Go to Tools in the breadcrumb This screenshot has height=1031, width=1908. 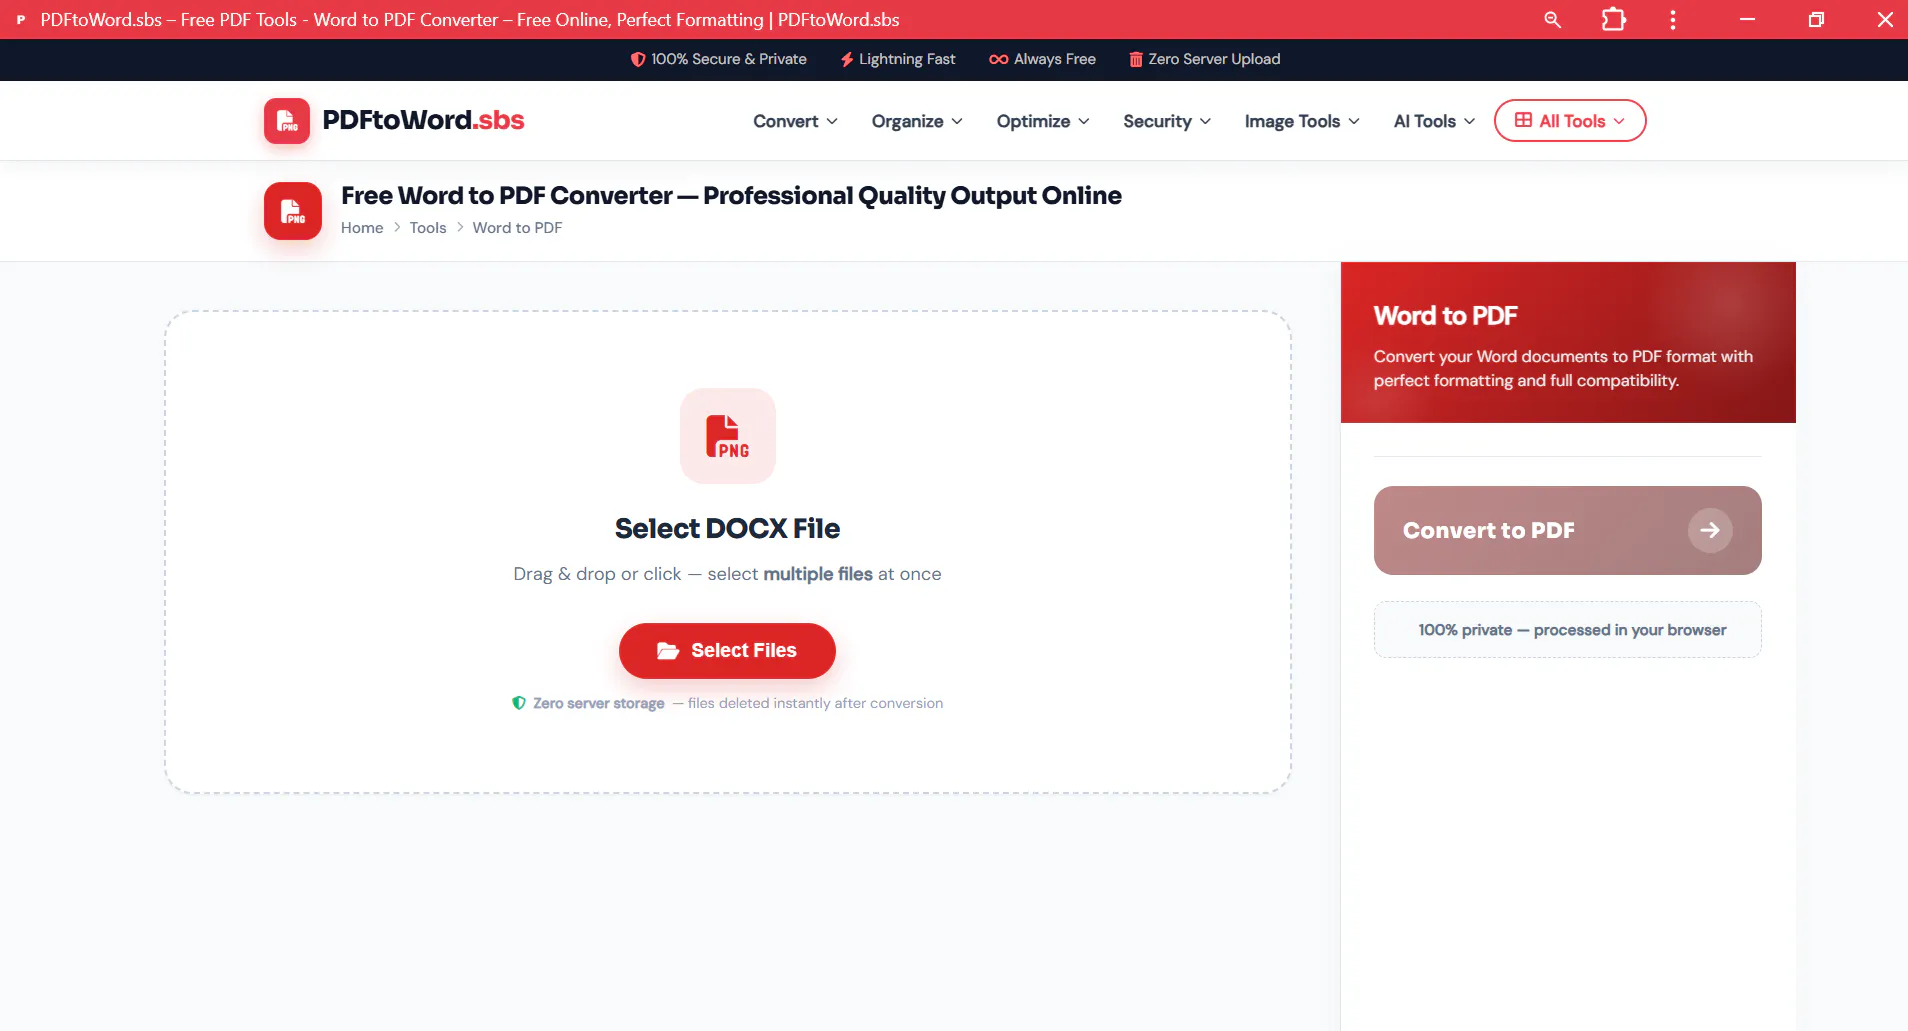[x=428, y=228]
